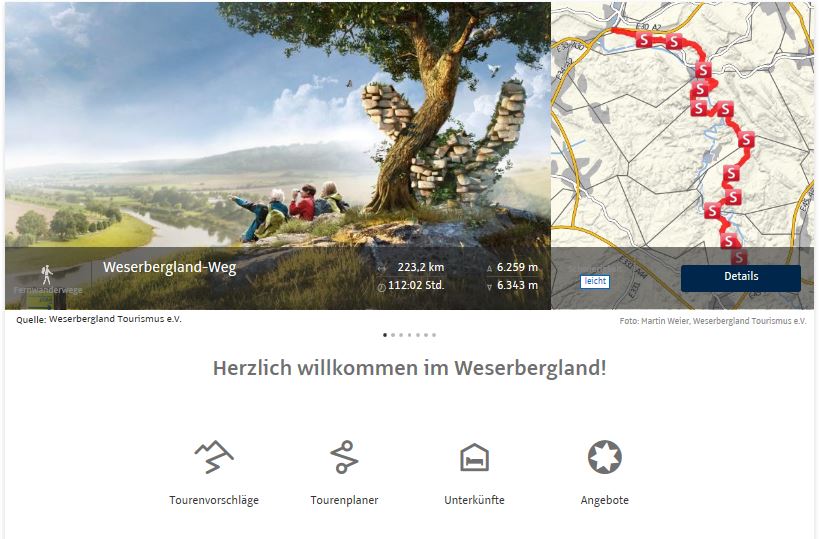The width and height of the screenshot is (819, 539).
Task: Click the clock icon beside 112:02 Std.
Action: [x=381, y=287]
